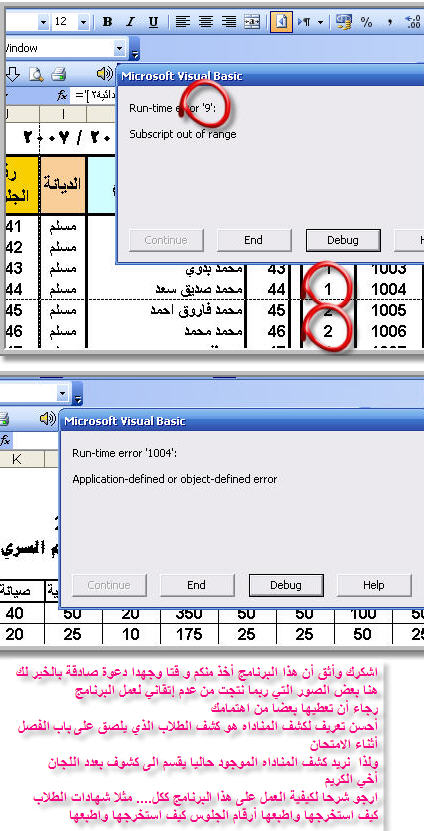Click the الديانة header cell
Screen dimensions: 424x831
[x=63, y=184]
